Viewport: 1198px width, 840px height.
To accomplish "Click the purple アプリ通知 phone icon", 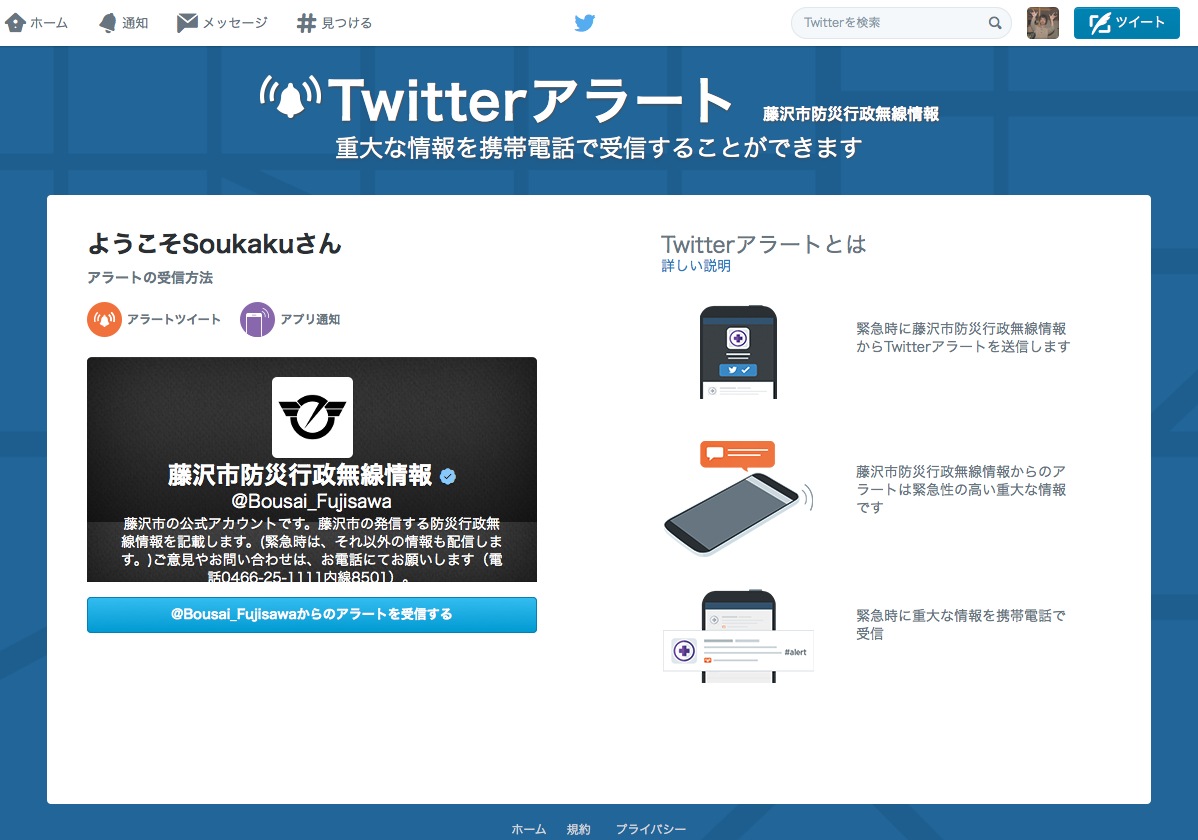I will click(257, 319).
